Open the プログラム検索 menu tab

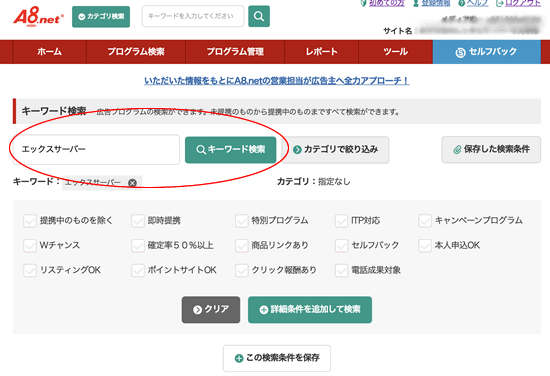tap(136, 52)
